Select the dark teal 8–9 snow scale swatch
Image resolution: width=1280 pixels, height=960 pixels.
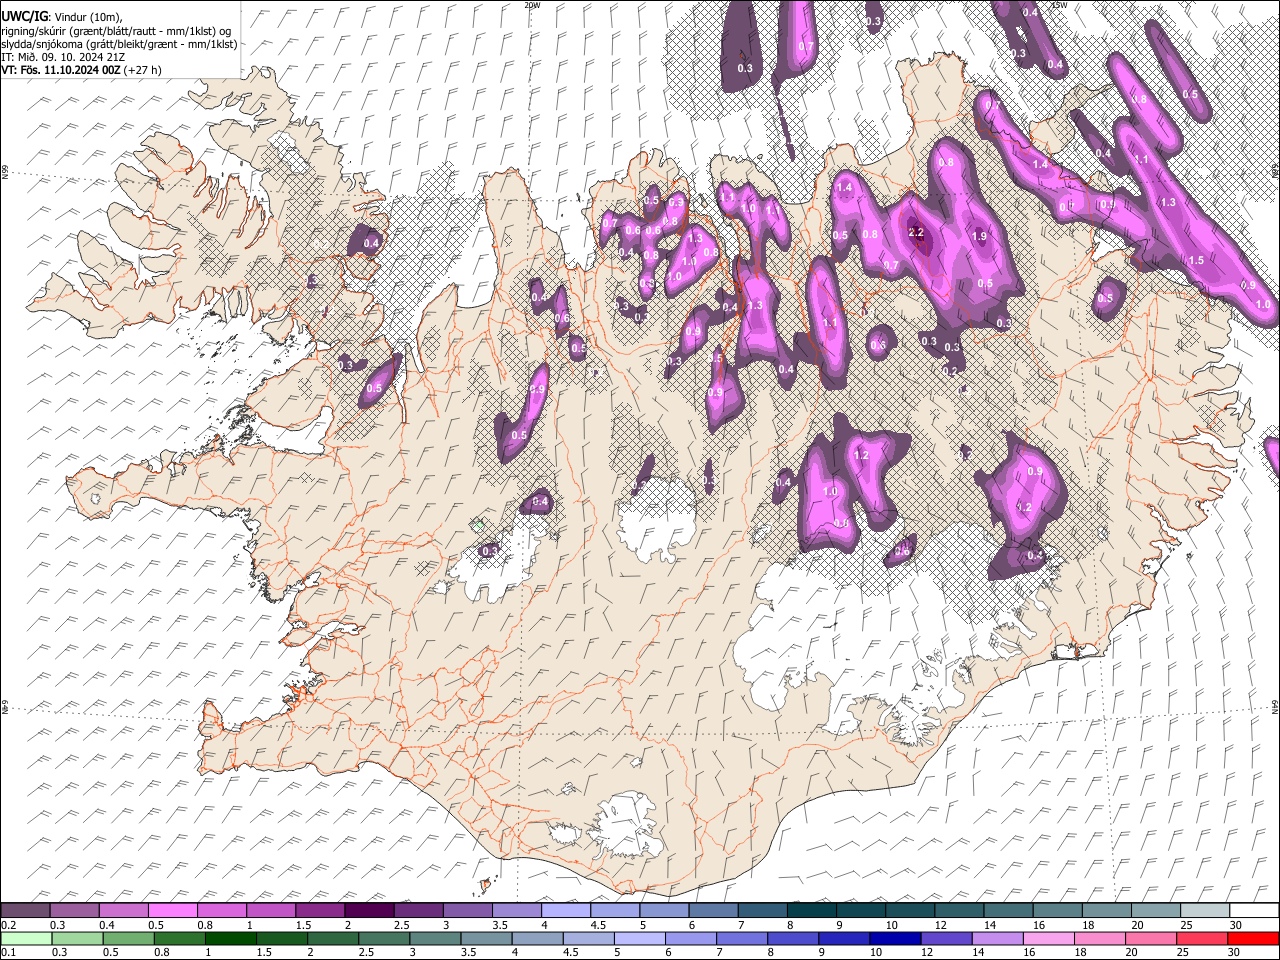pos(812,911)
